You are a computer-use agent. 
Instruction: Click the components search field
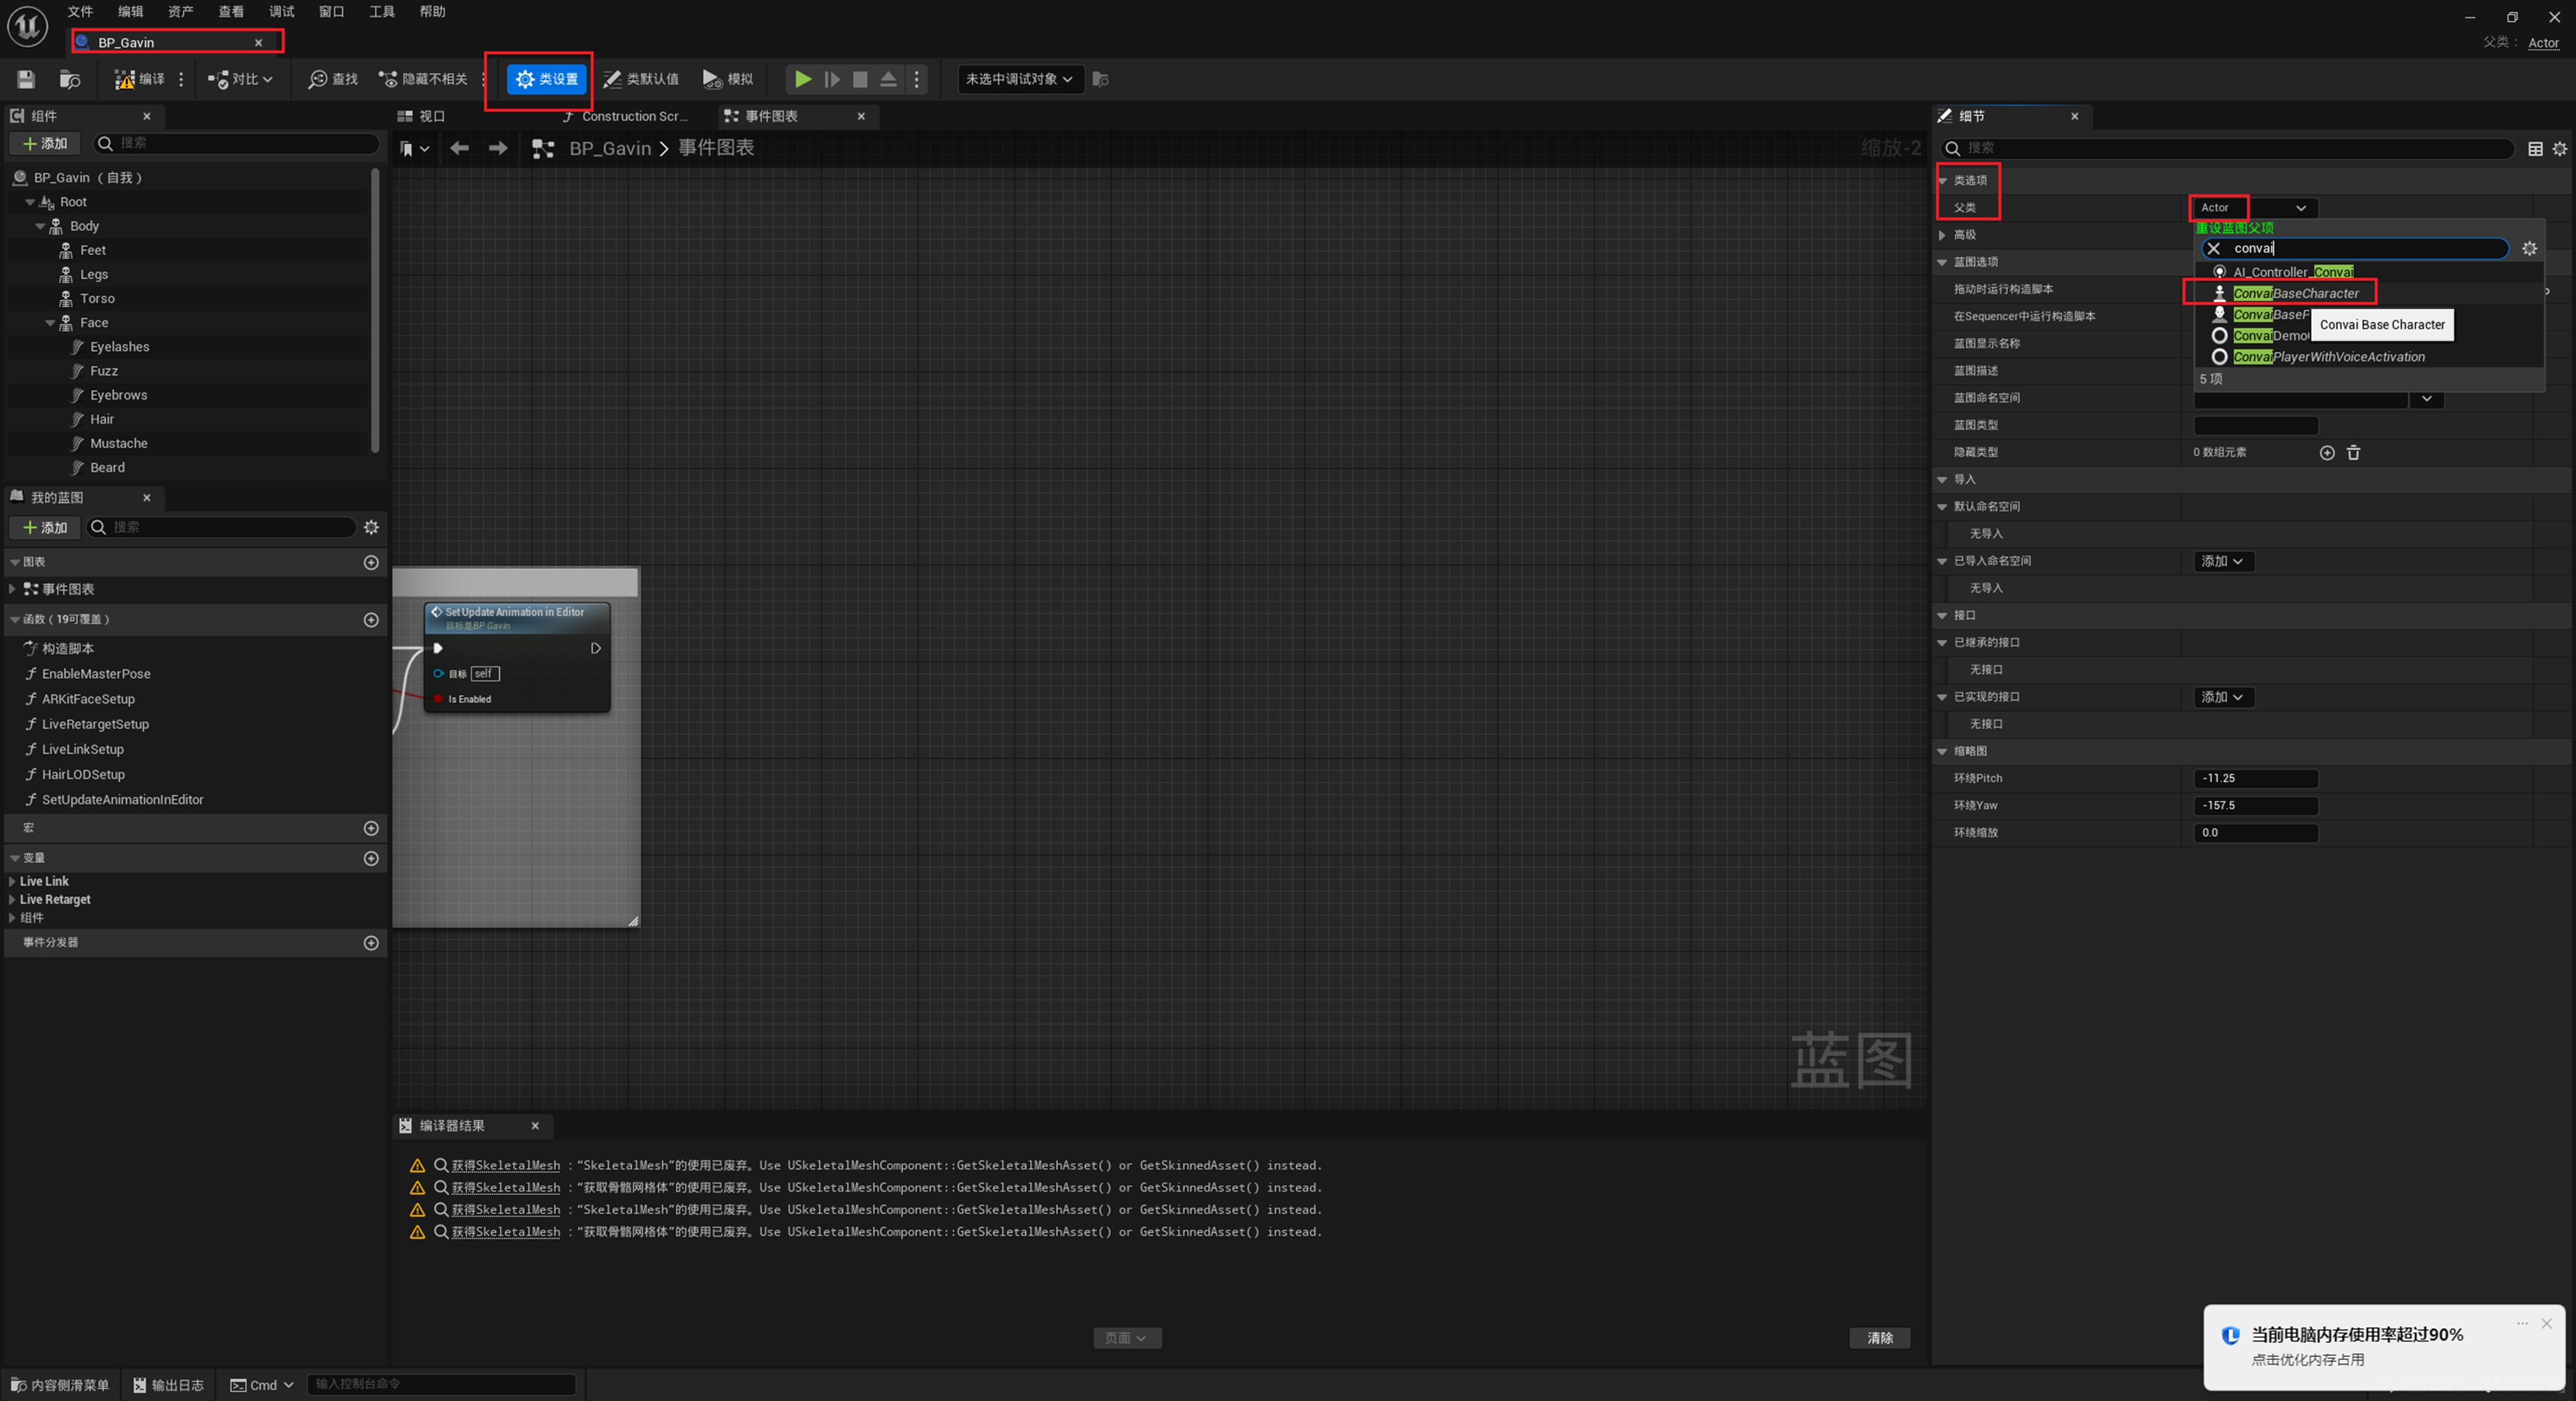[x=237, y=143]
